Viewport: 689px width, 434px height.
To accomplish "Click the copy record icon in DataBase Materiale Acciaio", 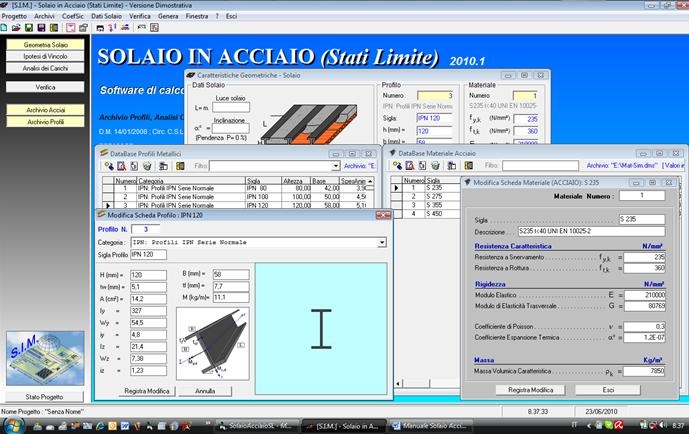I will 422,166.
